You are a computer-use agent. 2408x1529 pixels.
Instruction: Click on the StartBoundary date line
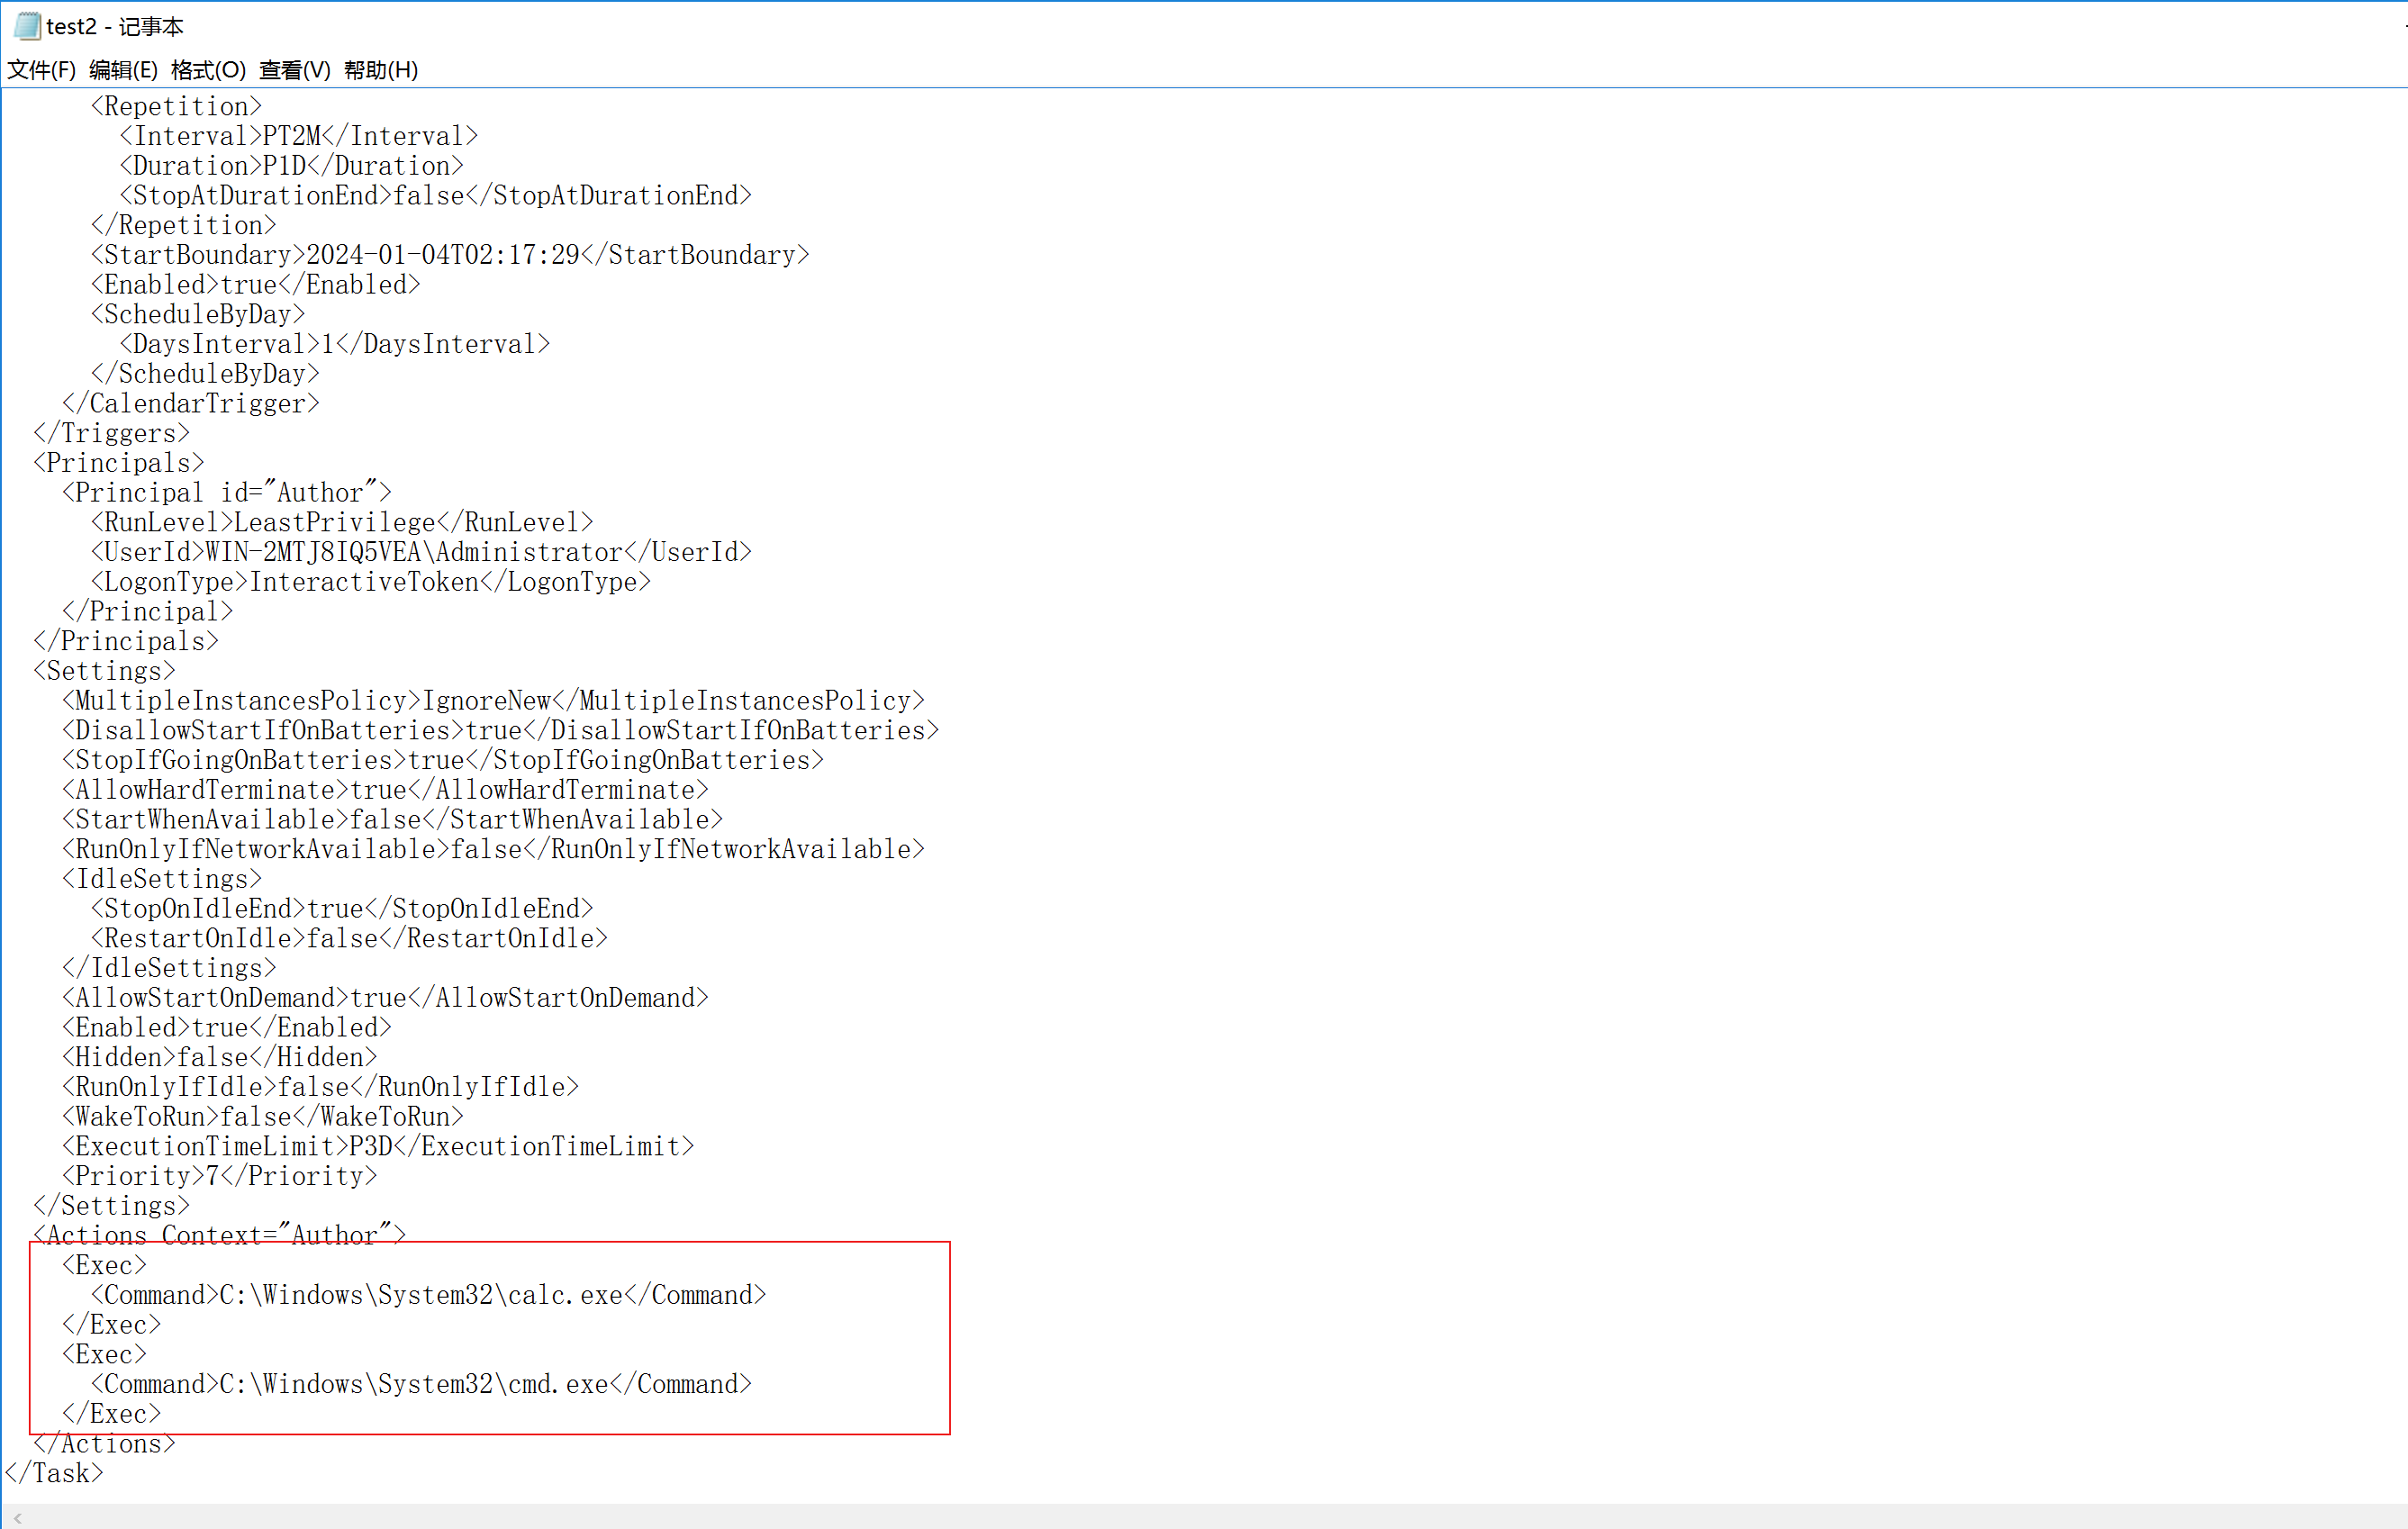point(450,255)
